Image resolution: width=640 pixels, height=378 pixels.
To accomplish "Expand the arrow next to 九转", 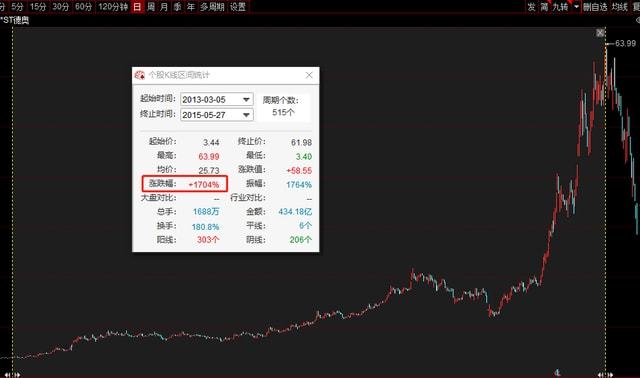I will [x=576, y=7].
